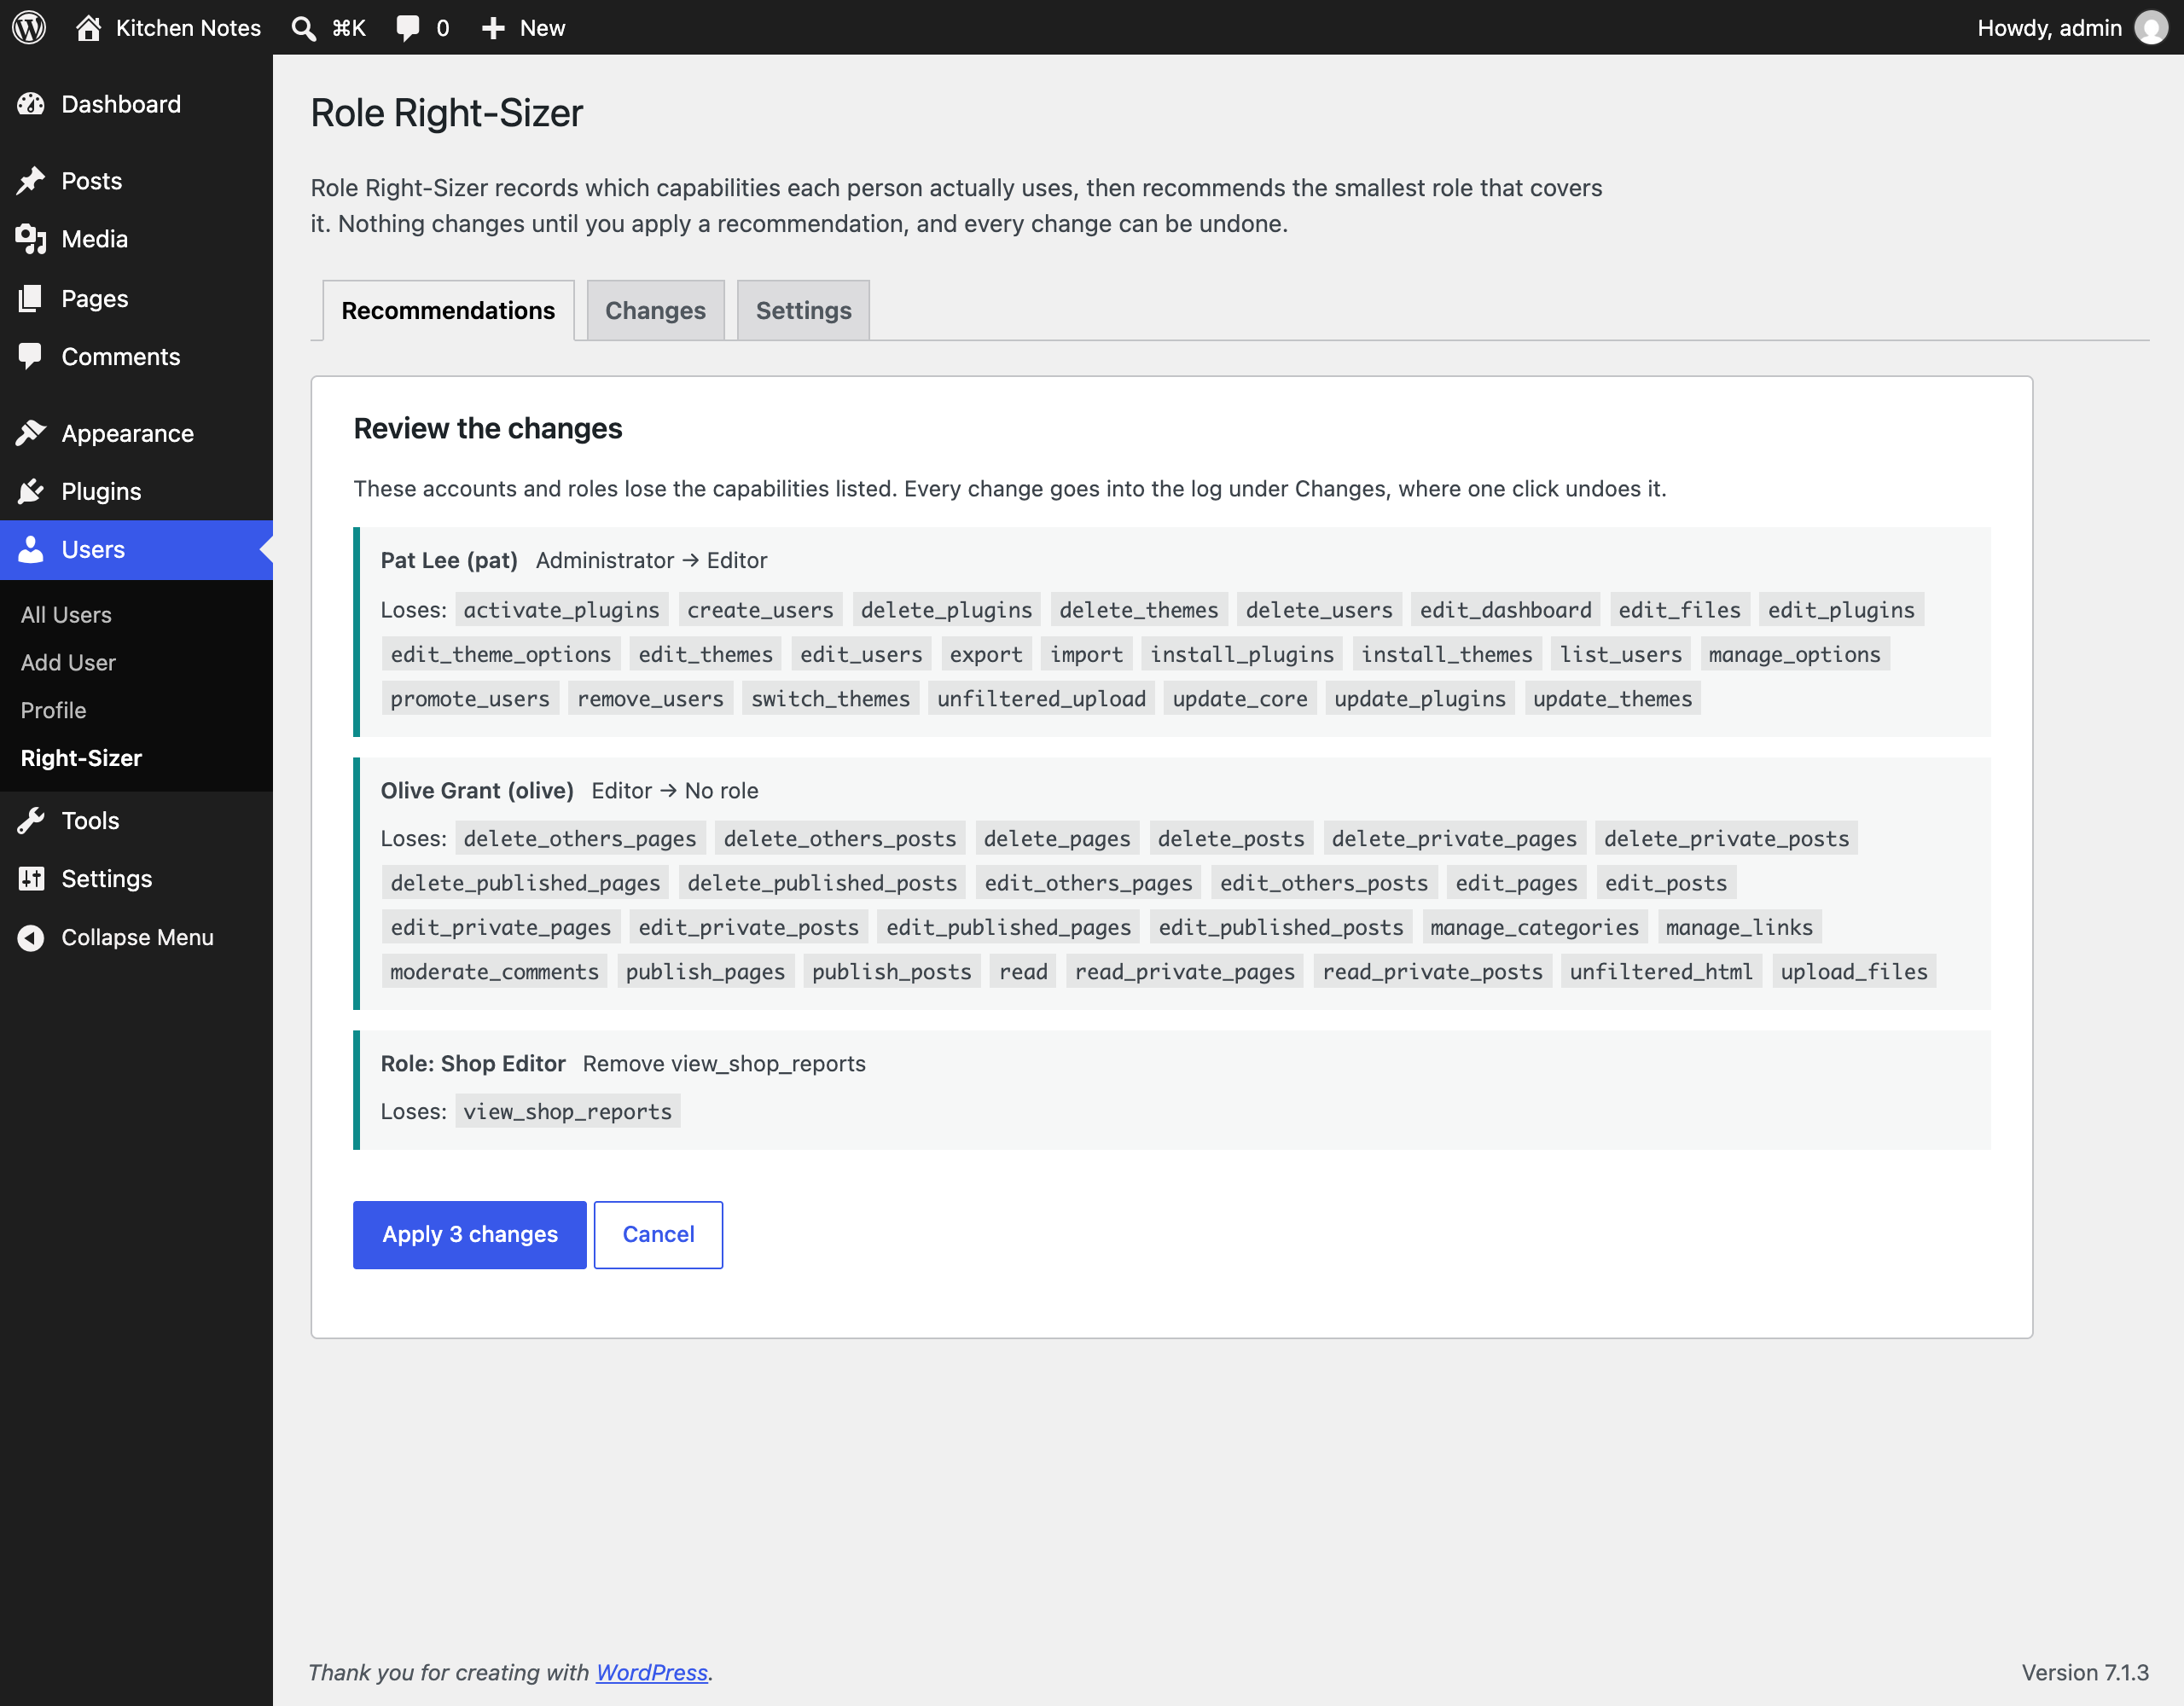Open Profile submenu item

(x=53, y=710)
